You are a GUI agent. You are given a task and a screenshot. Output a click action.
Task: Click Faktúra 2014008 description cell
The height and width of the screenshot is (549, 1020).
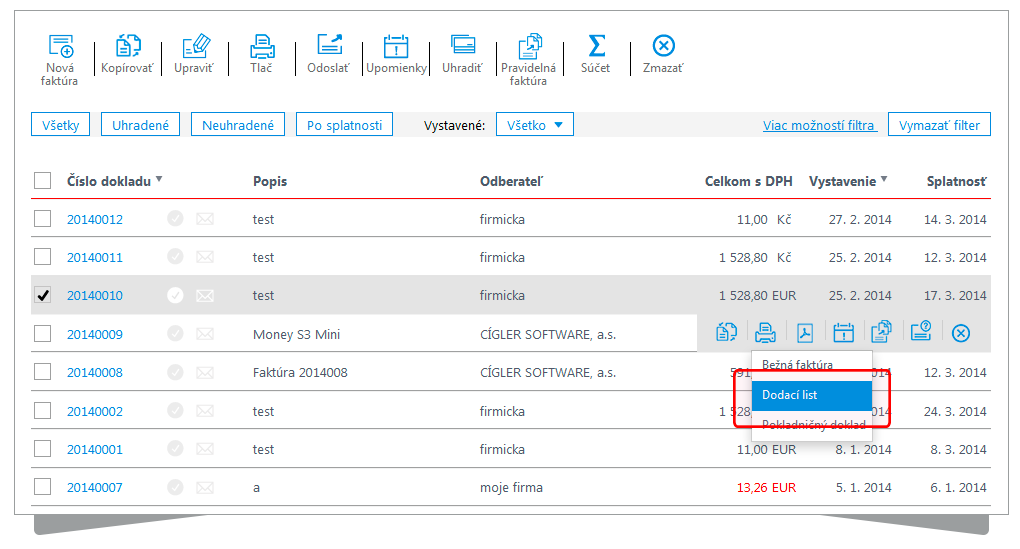coord(301,373)
